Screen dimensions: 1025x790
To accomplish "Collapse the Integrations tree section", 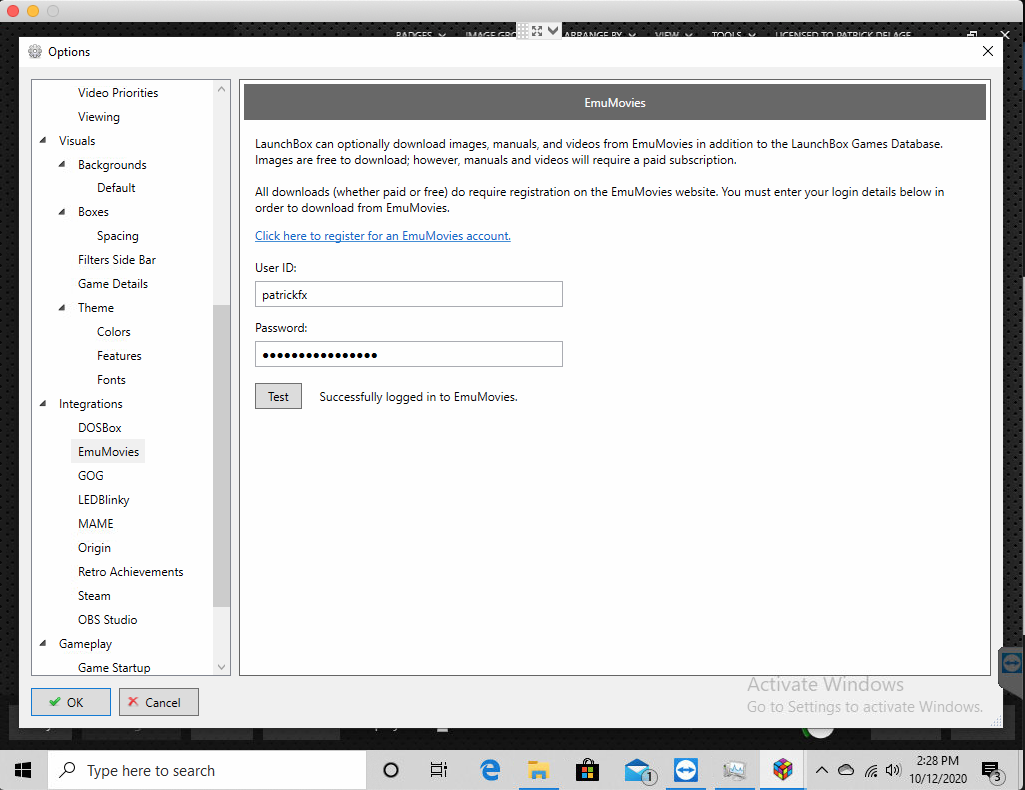I will [x=43, y=404].
